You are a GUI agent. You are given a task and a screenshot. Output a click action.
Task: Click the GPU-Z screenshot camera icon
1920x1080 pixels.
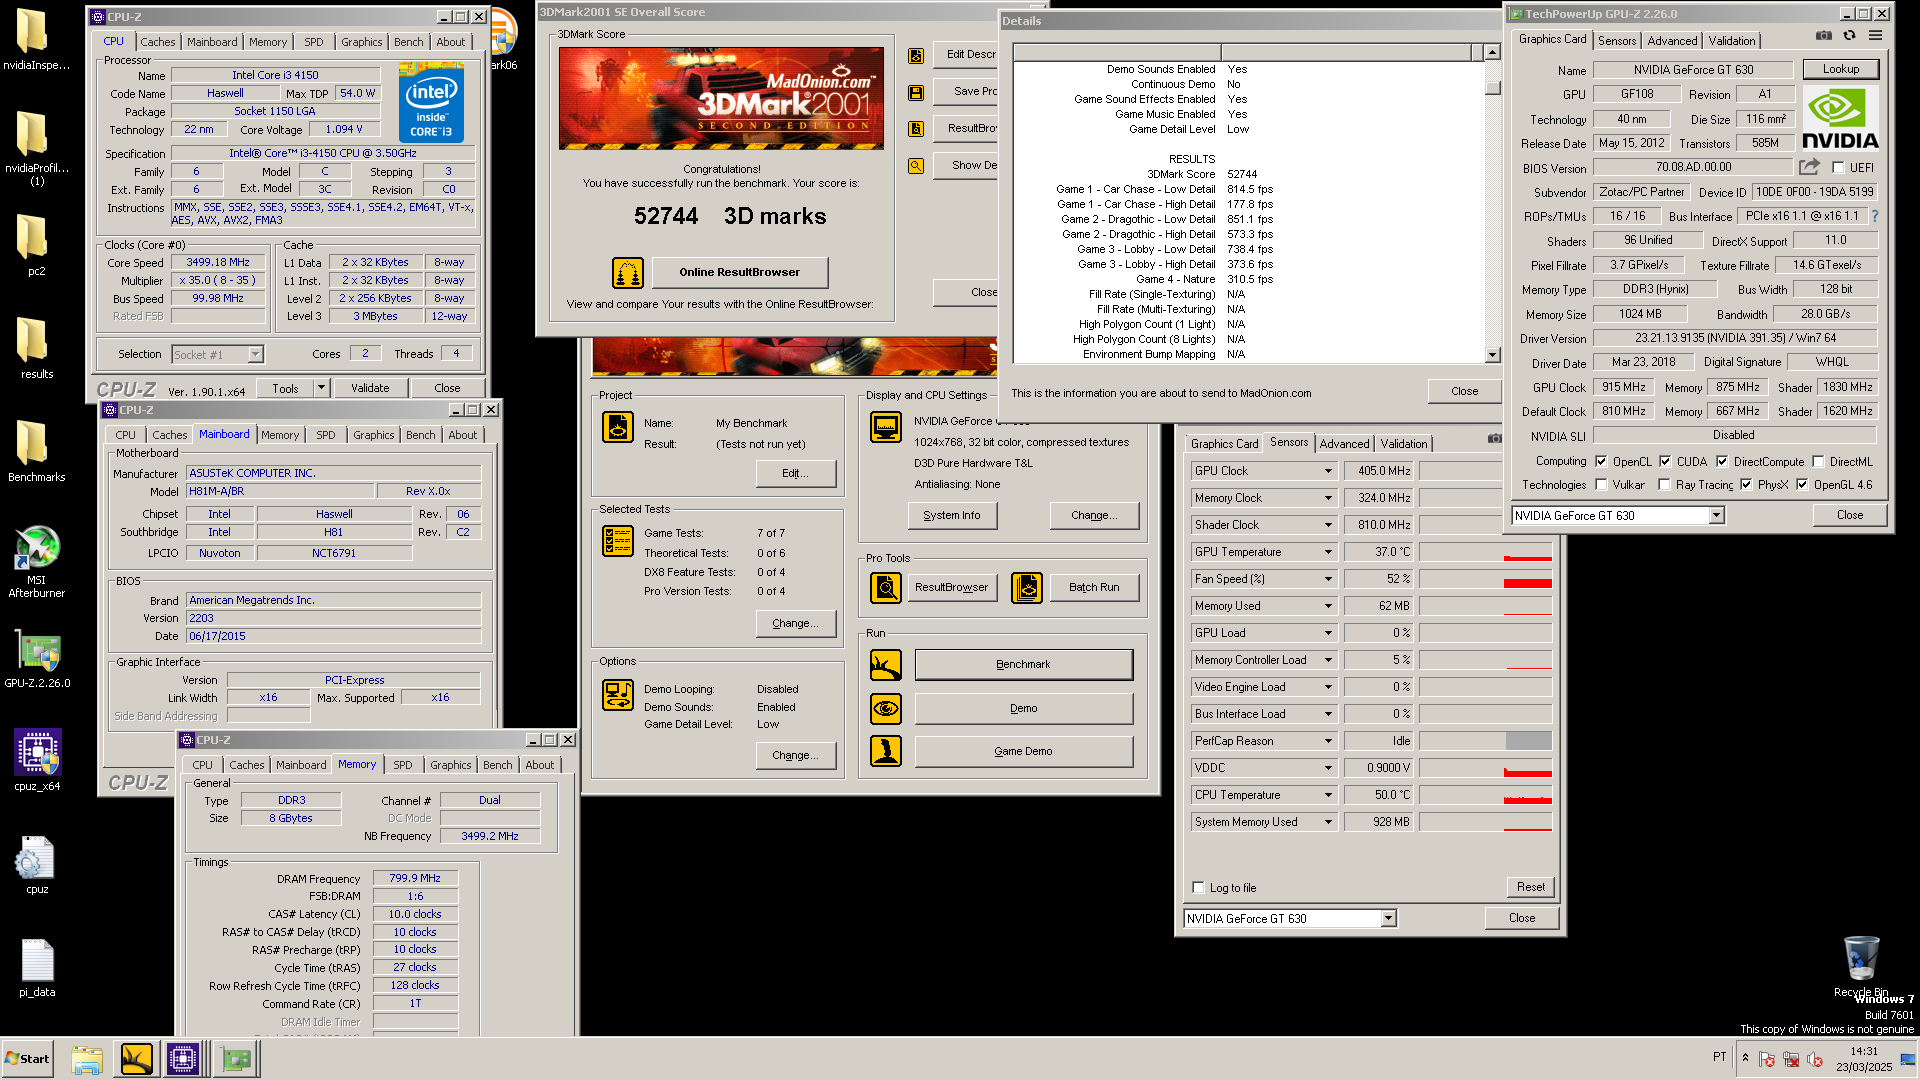1824,35
